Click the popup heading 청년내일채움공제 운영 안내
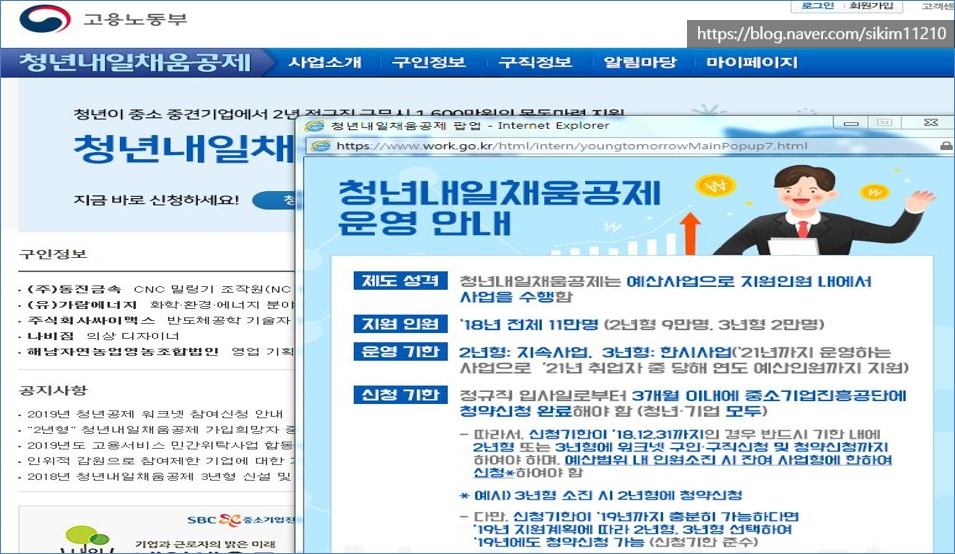955x554 pixels. click(499, 208)
